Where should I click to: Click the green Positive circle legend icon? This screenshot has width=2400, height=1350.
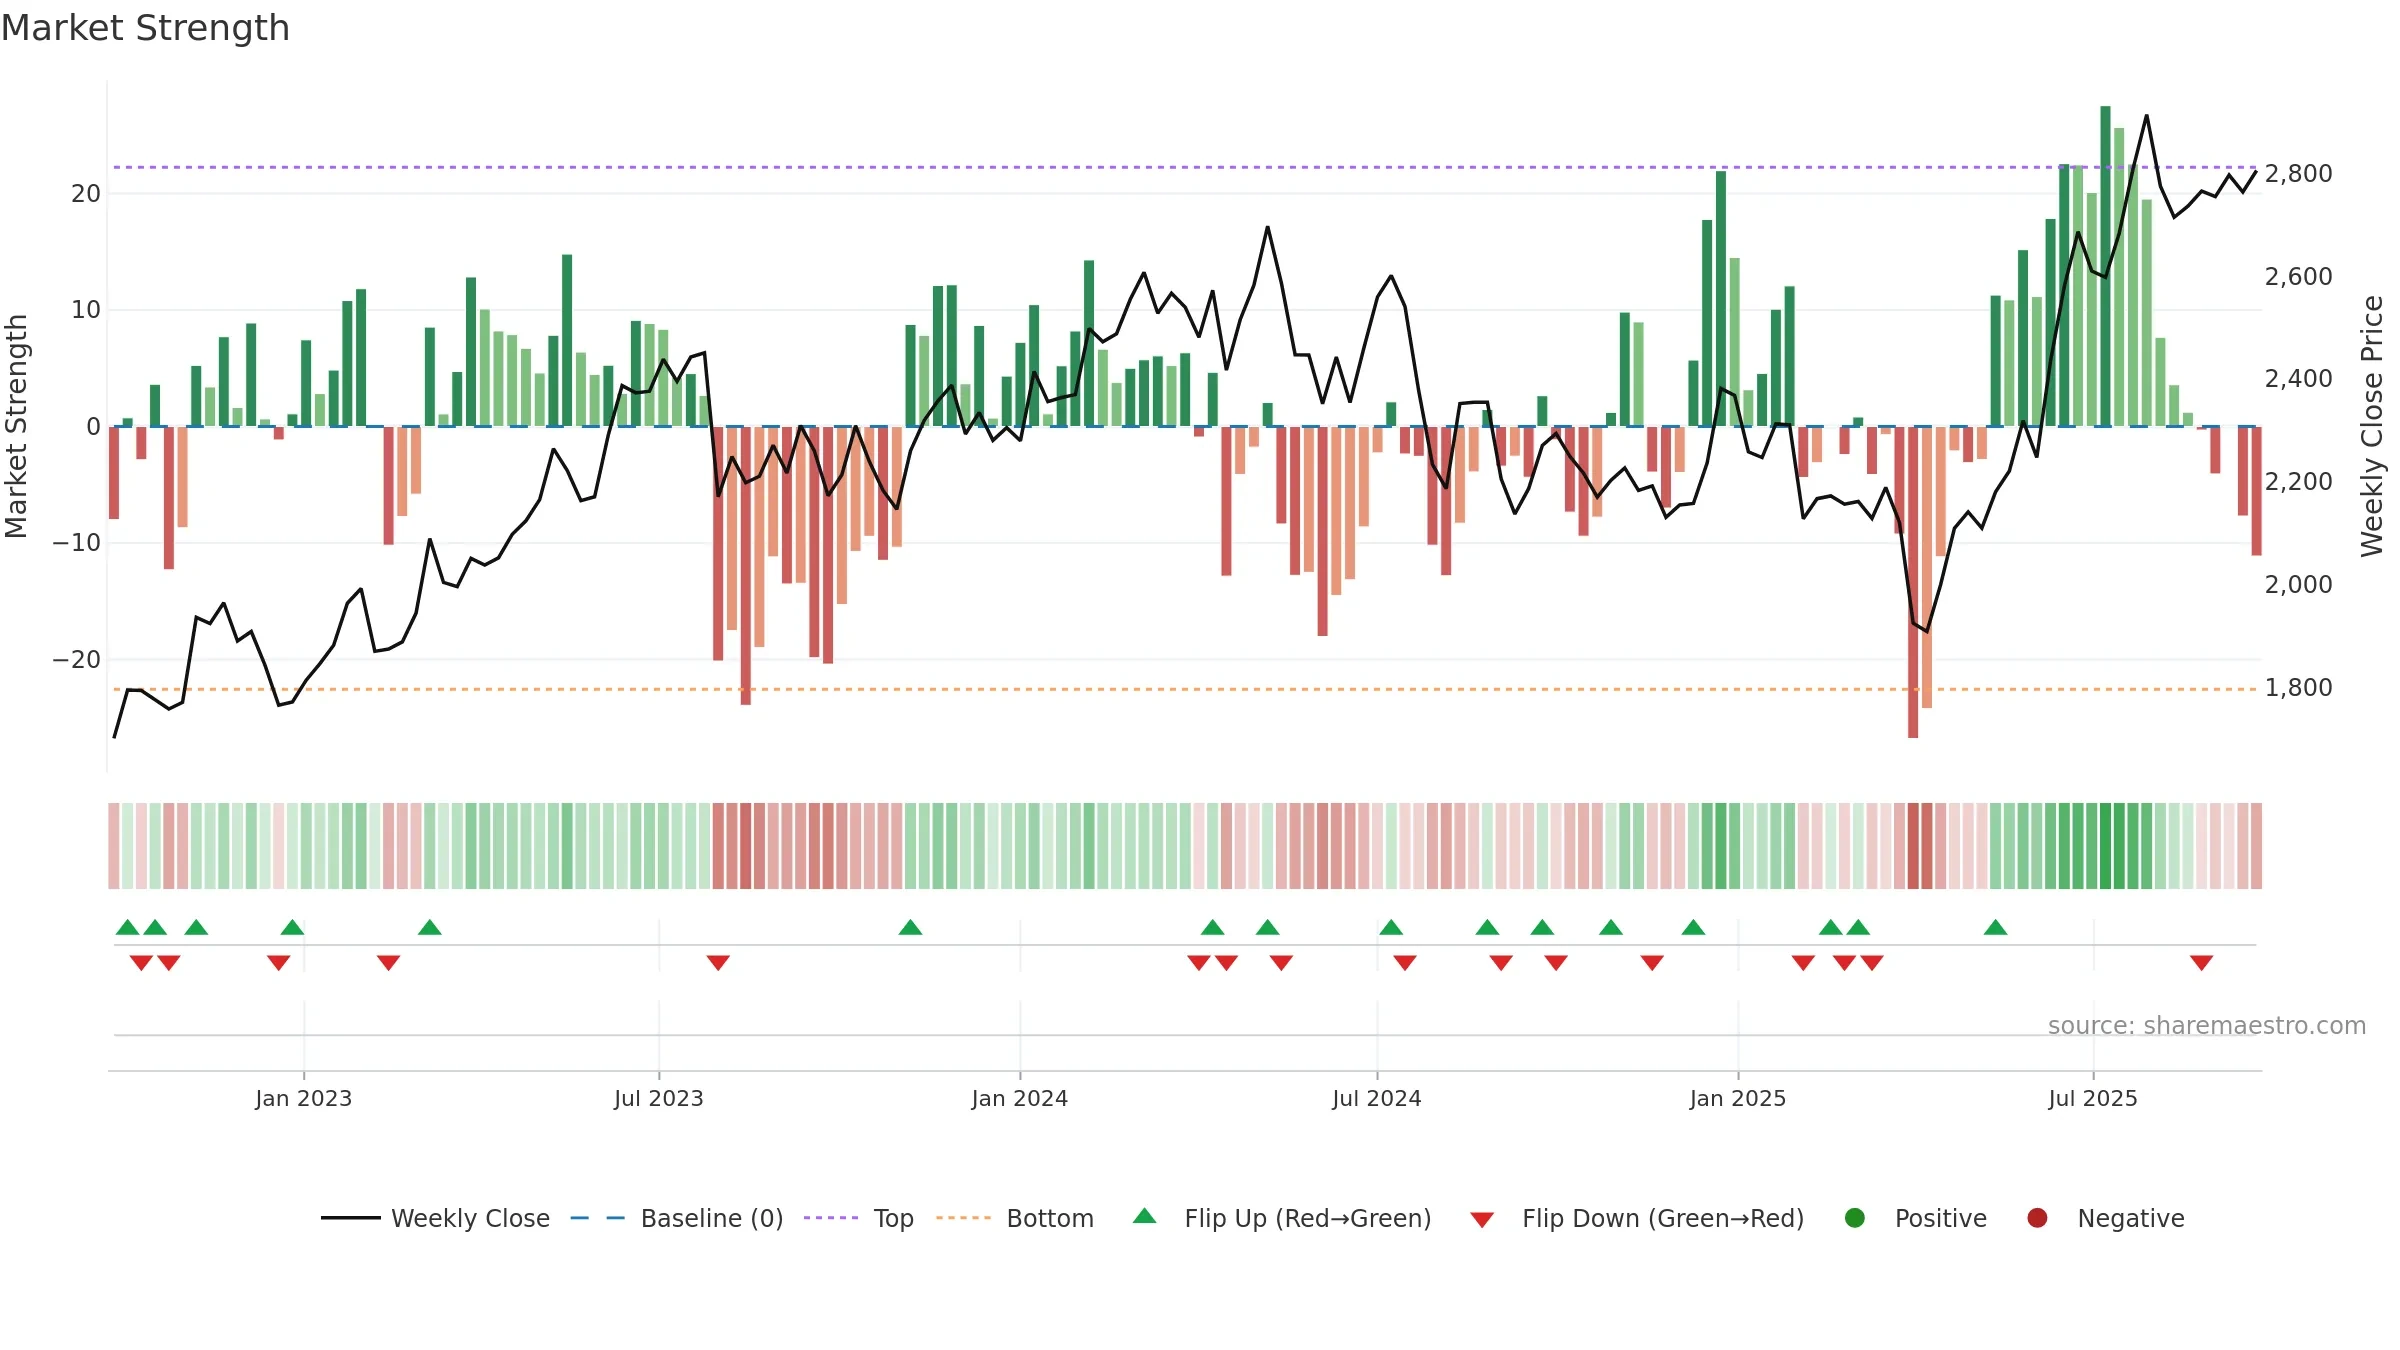pyautogui.click(x=1855, y=1218)
